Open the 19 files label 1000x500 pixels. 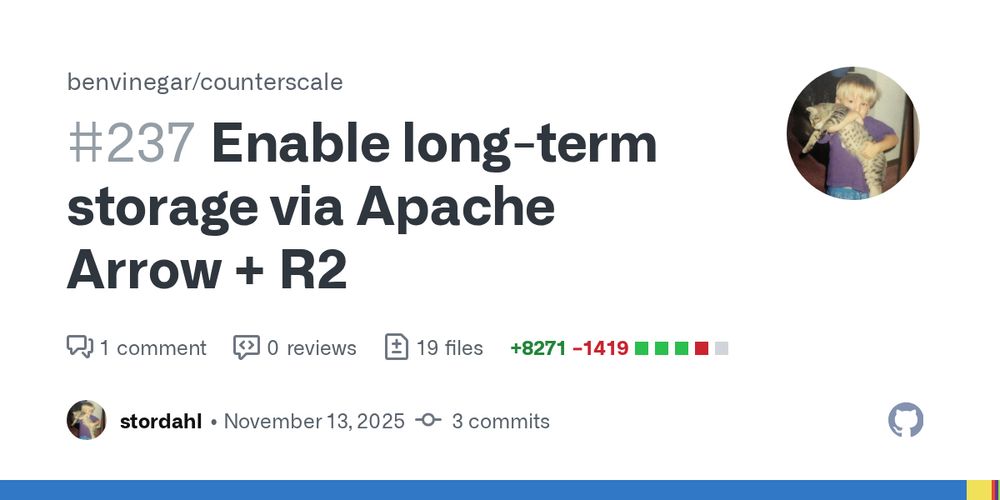[x=449, y=348]
